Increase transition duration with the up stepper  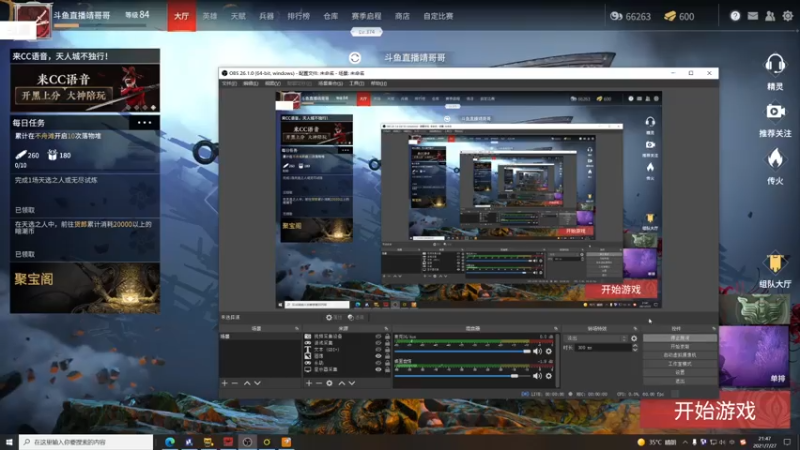635,345
